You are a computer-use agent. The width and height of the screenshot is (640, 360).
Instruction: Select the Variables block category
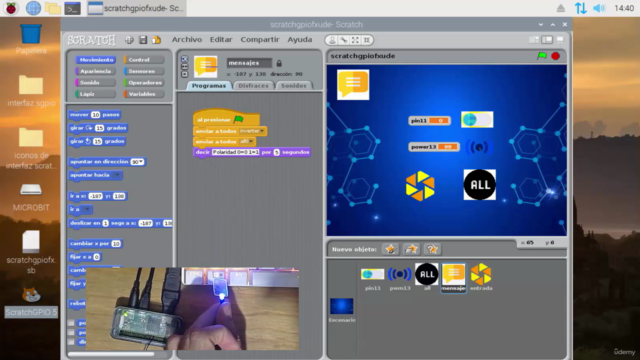[x=144, y=94]
